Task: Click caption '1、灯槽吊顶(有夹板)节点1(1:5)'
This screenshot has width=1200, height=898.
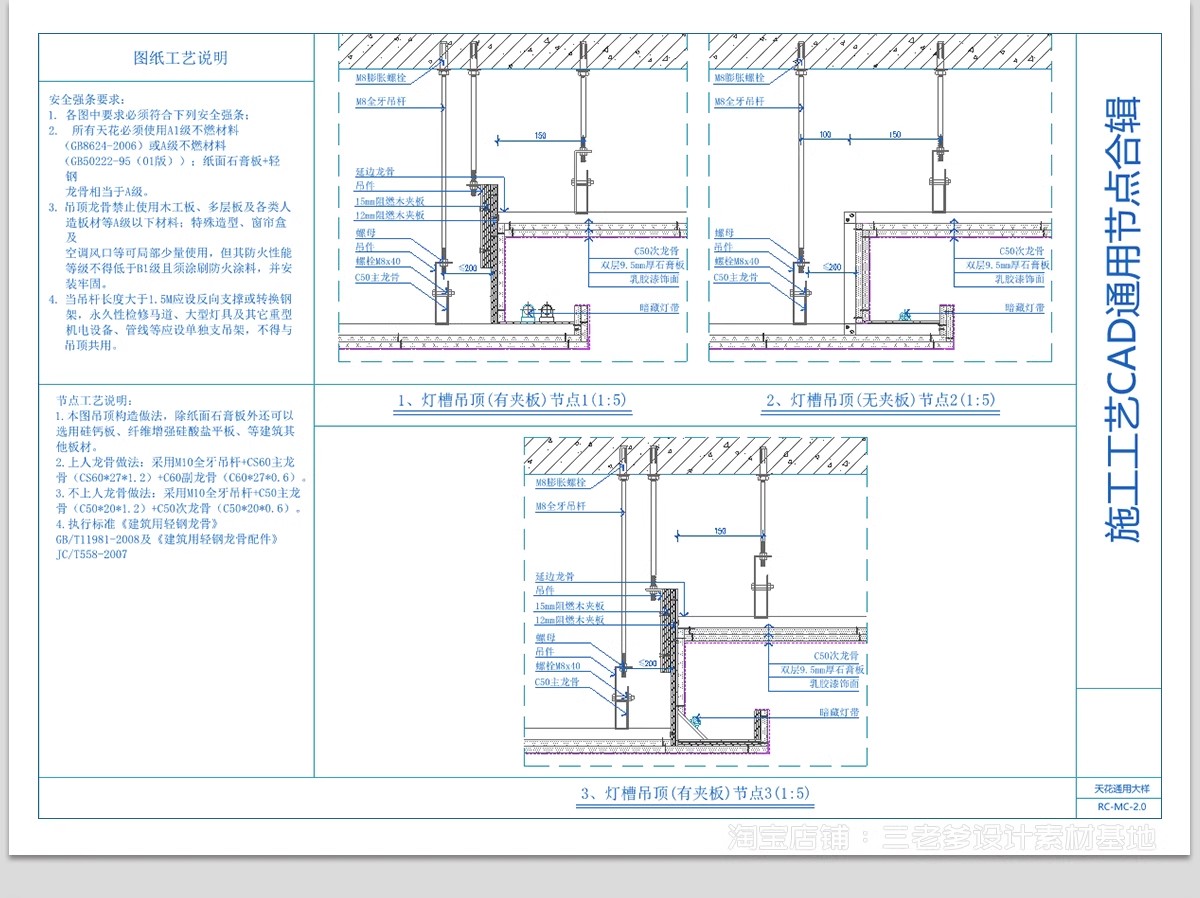Action: 511,400
